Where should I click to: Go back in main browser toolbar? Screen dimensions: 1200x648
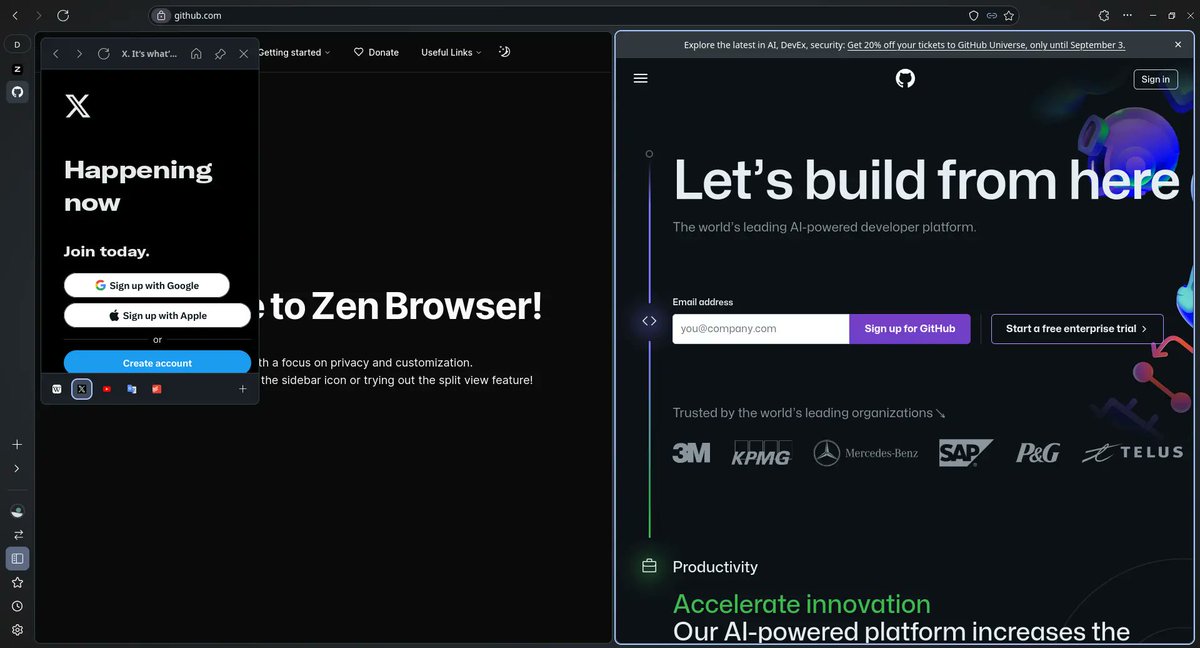(15, 16)
